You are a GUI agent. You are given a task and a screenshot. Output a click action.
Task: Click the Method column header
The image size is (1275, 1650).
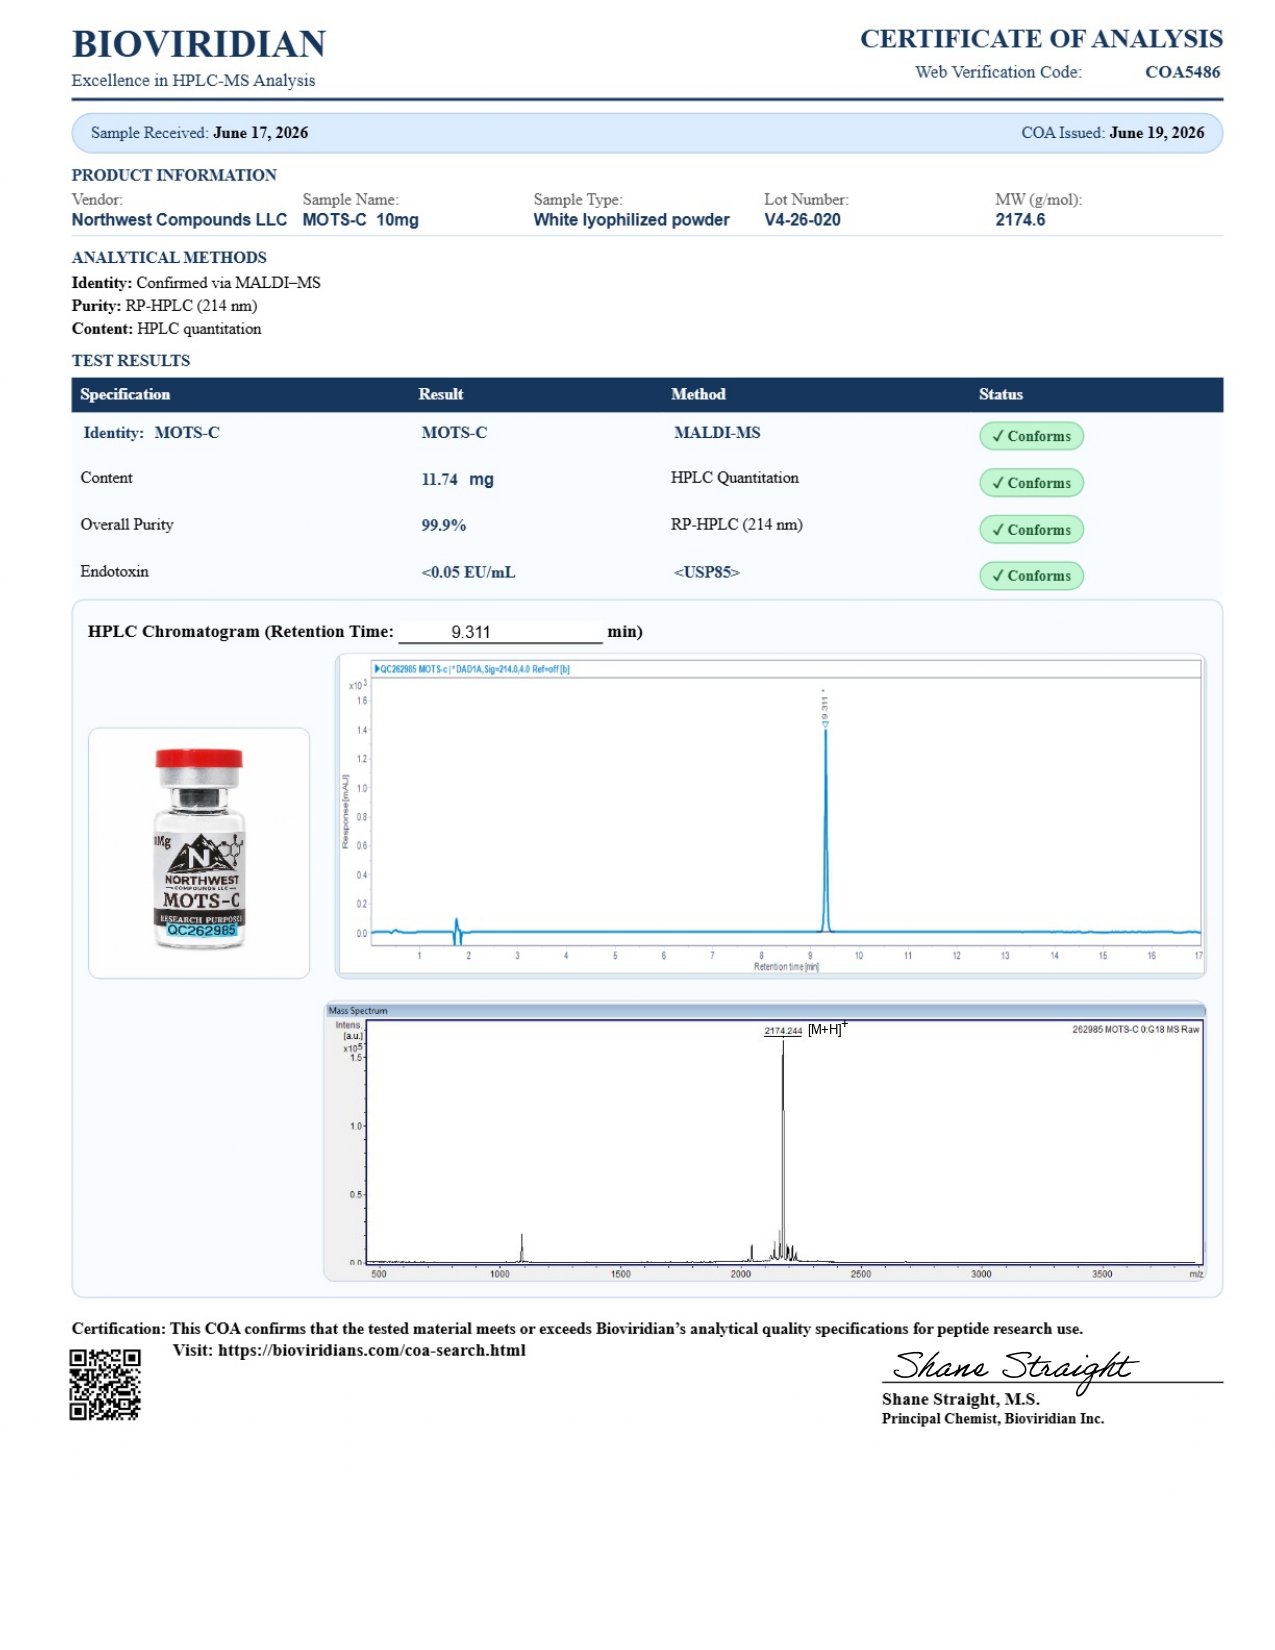coord(698,394)
